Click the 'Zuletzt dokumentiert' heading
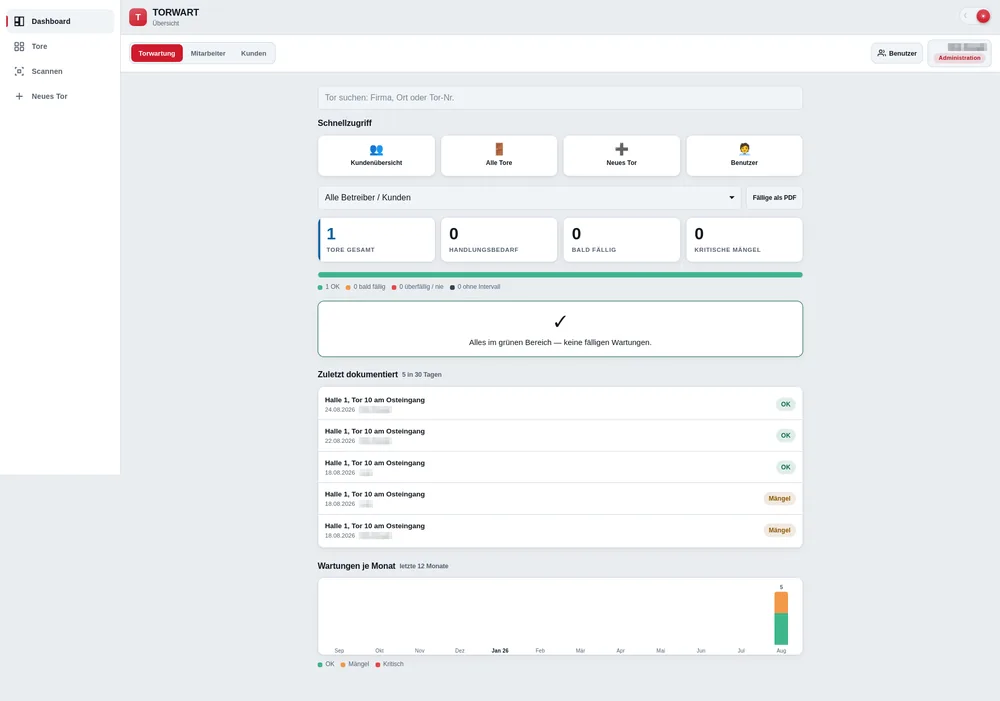 [x=358, y=374]
